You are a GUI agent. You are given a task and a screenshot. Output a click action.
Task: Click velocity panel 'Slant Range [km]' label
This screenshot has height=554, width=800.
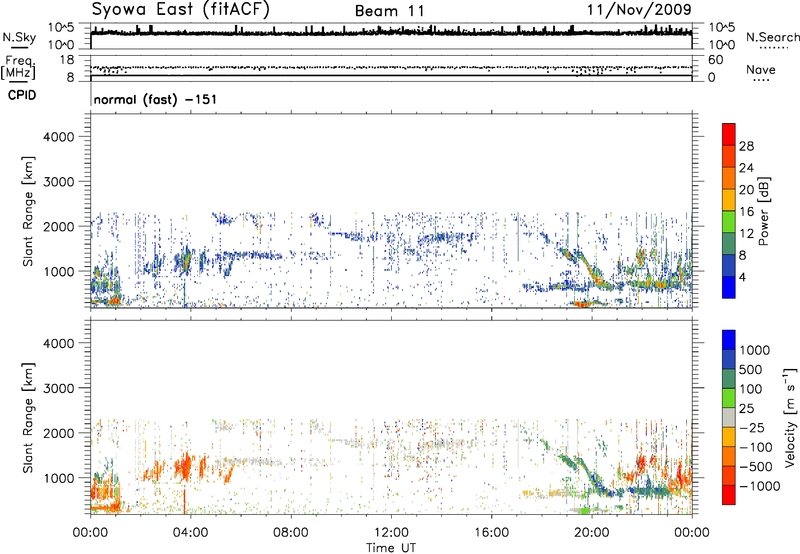click(x=28, y=417)
